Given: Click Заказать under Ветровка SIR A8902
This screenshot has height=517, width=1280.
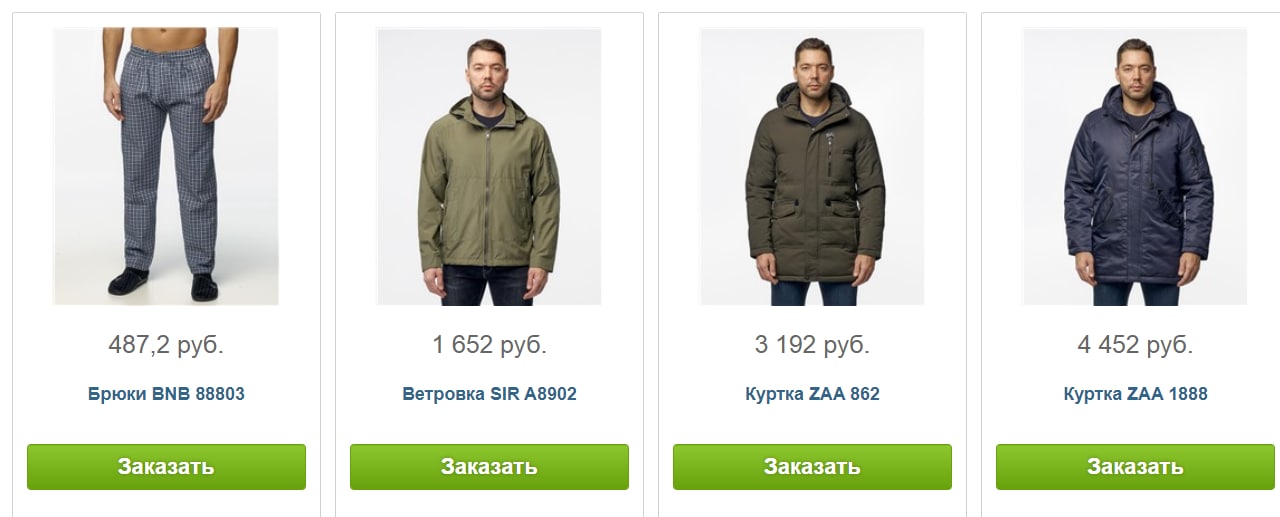Looking at the screenshot, I should tap(489, 467).
